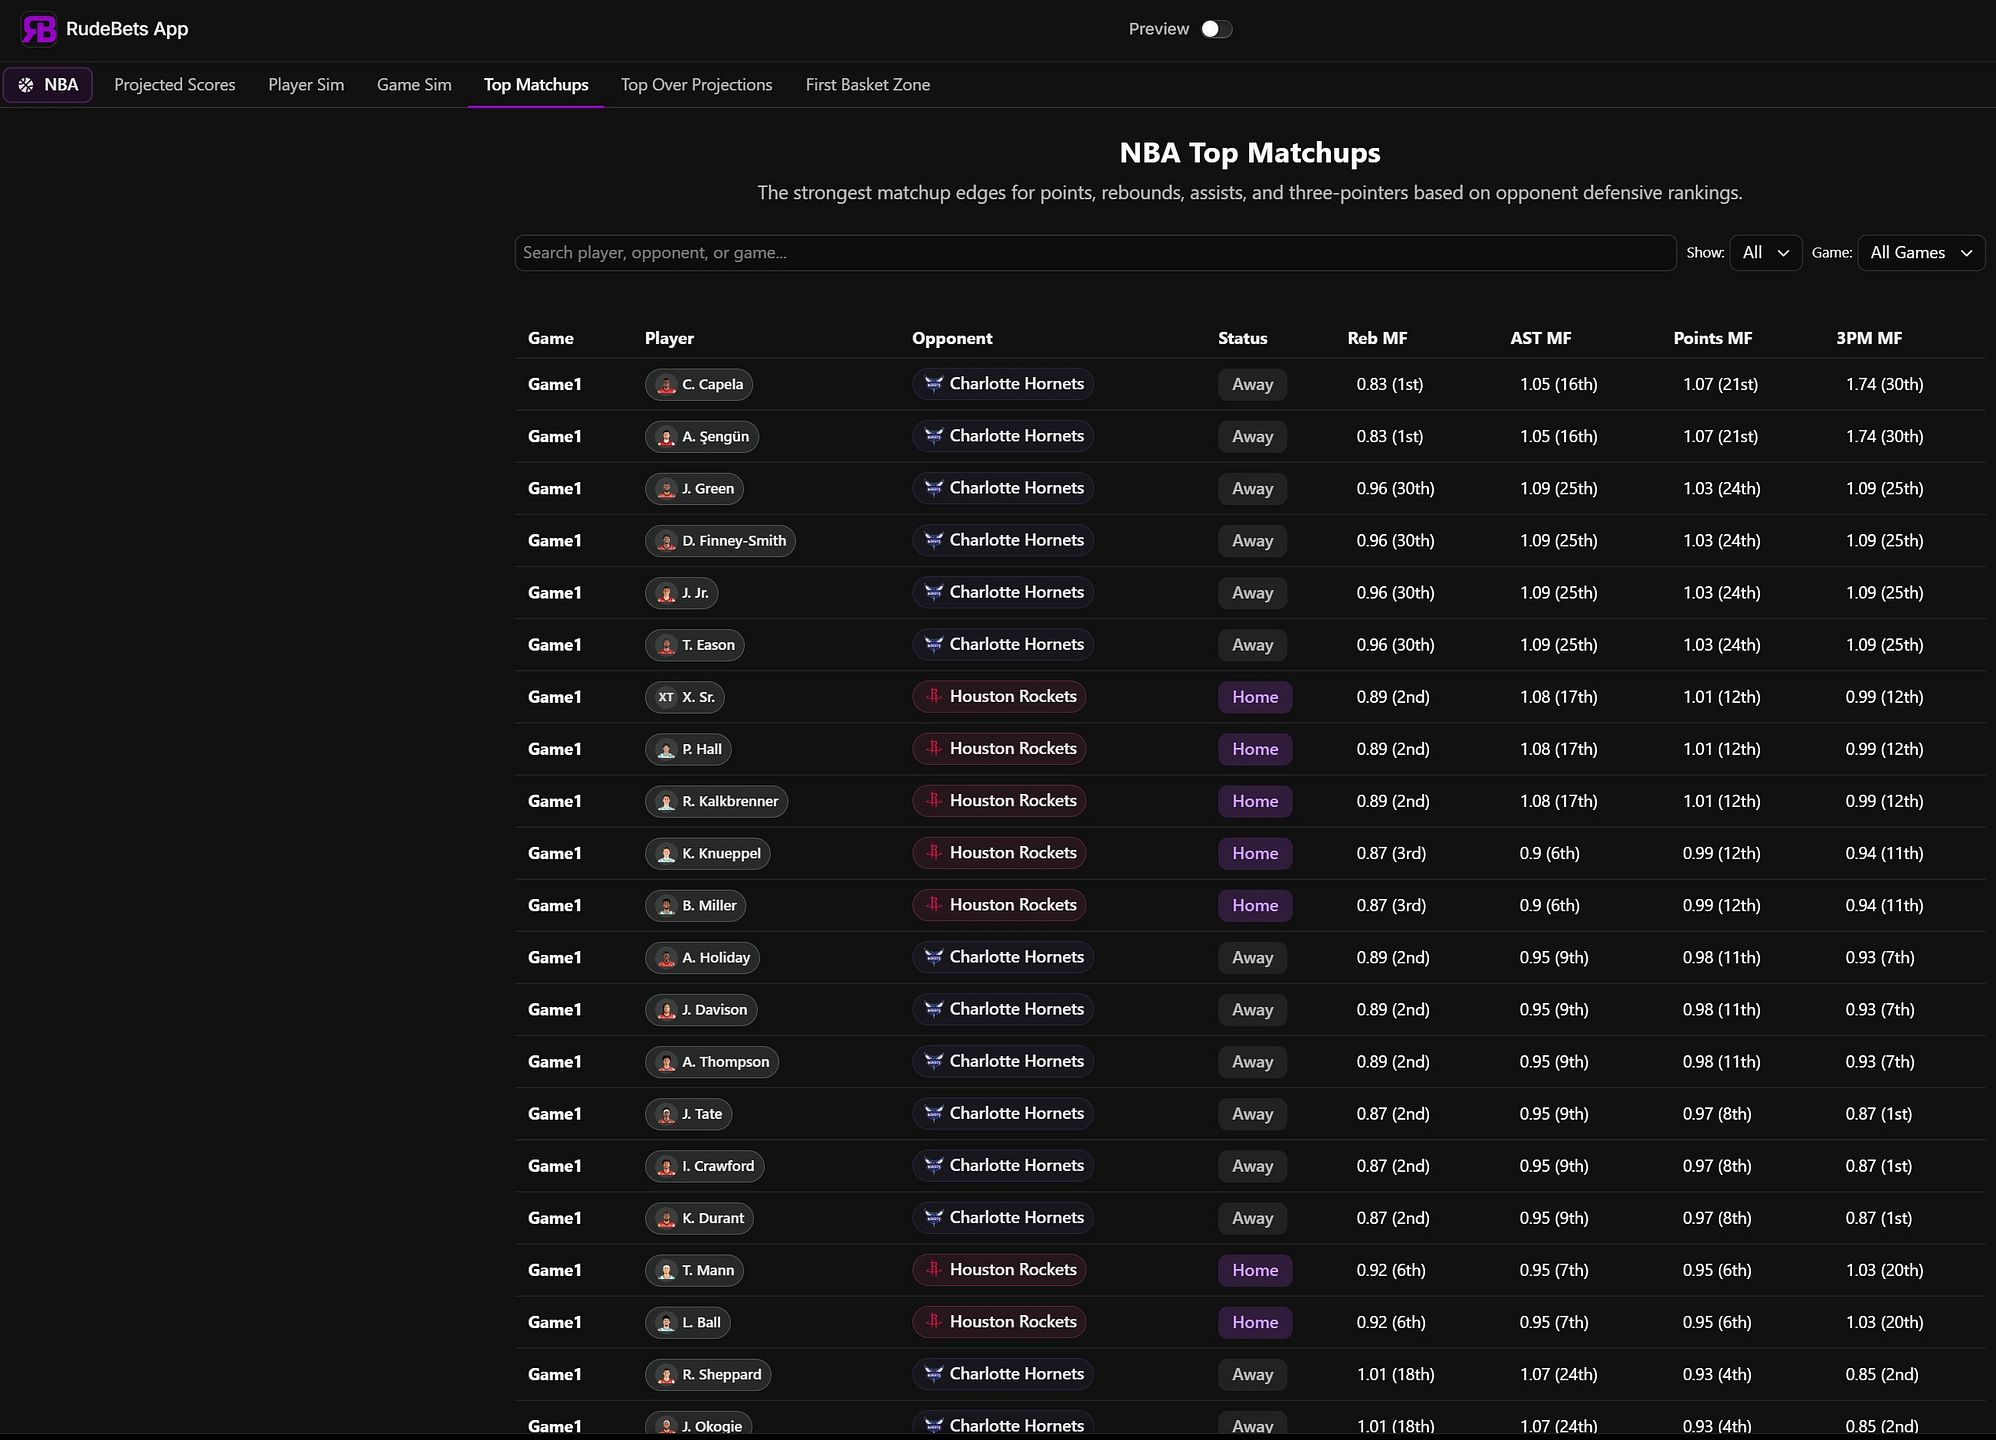The height and width of the screenshot is (1440, 1996).
Task: Click the J. Tate player chip
Action: click(x=689, y=1114)
